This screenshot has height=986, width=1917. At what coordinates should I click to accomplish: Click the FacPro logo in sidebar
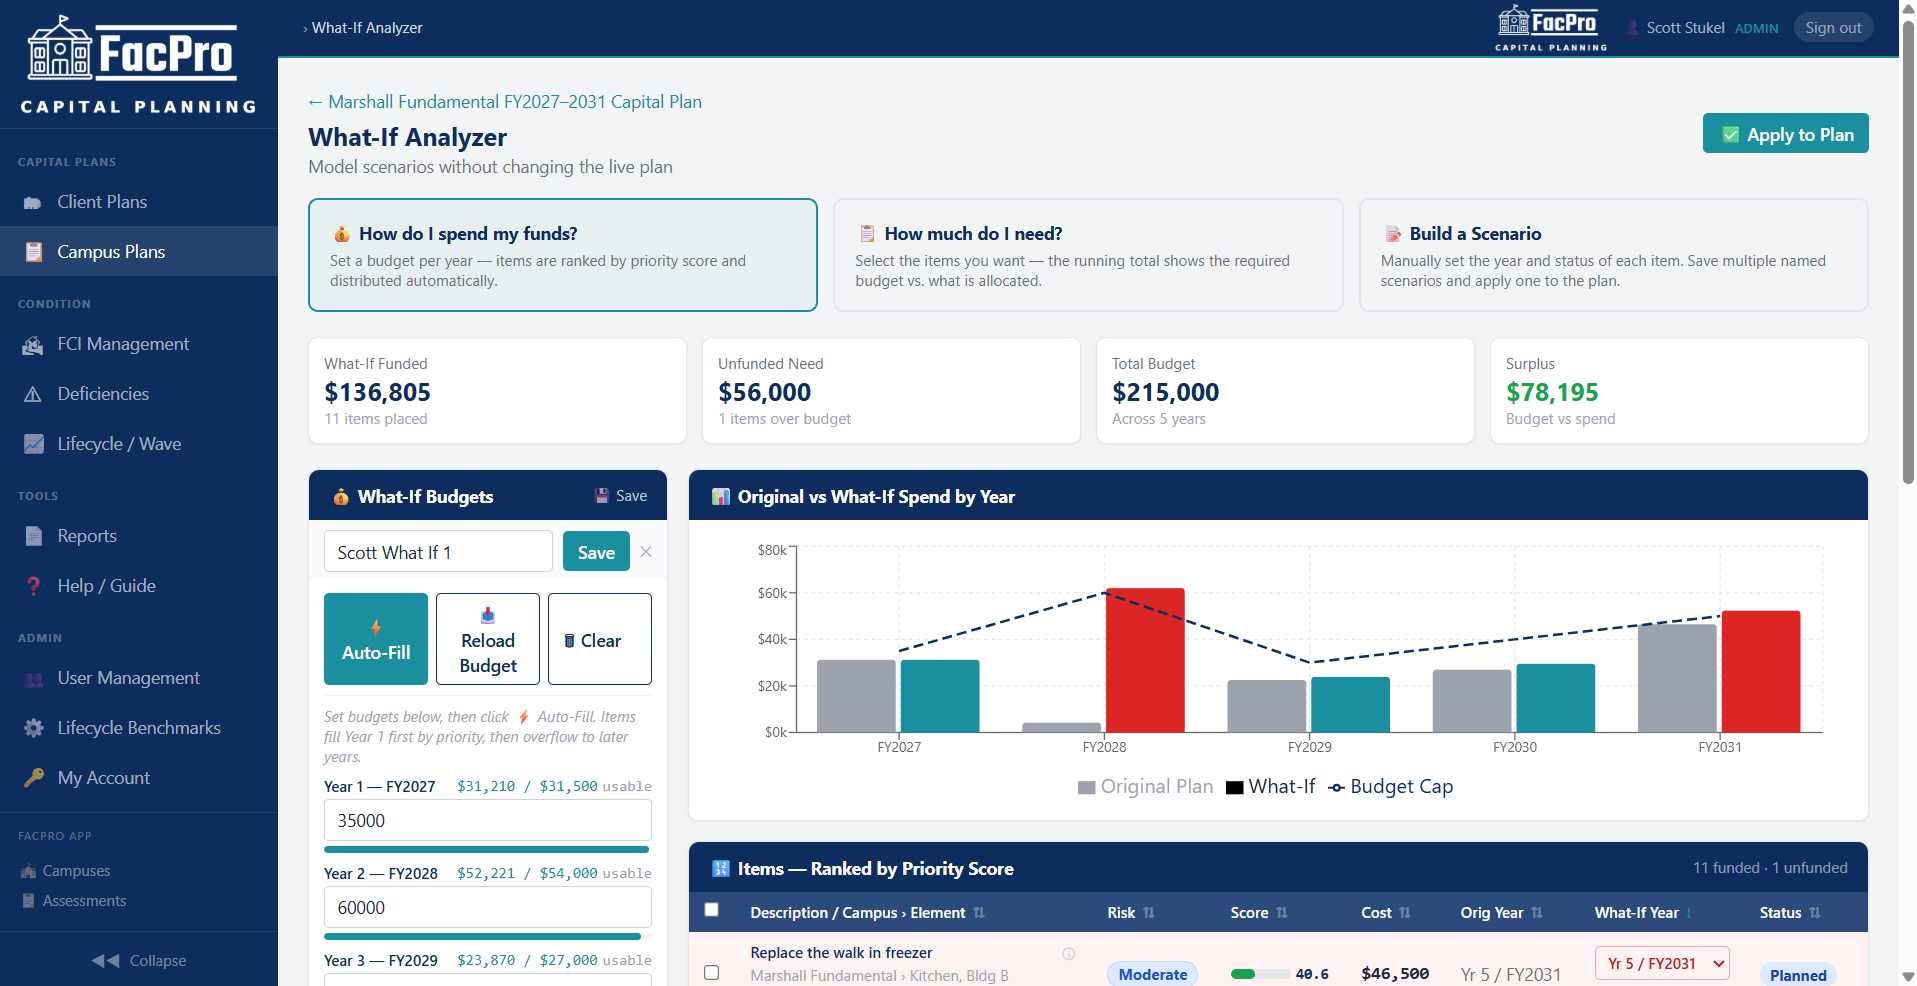pos(139,64)
